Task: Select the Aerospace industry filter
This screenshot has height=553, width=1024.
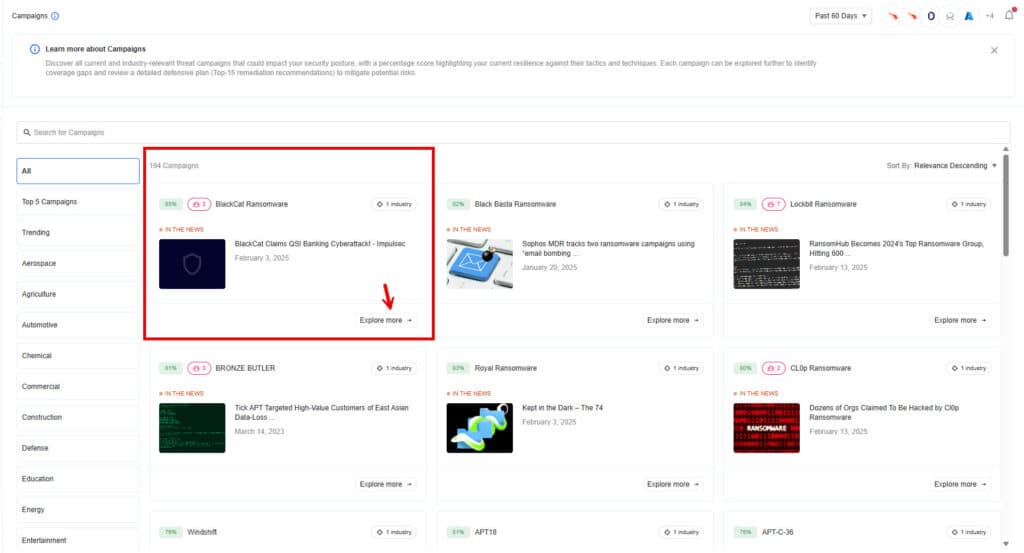Action: coord(78,263)
